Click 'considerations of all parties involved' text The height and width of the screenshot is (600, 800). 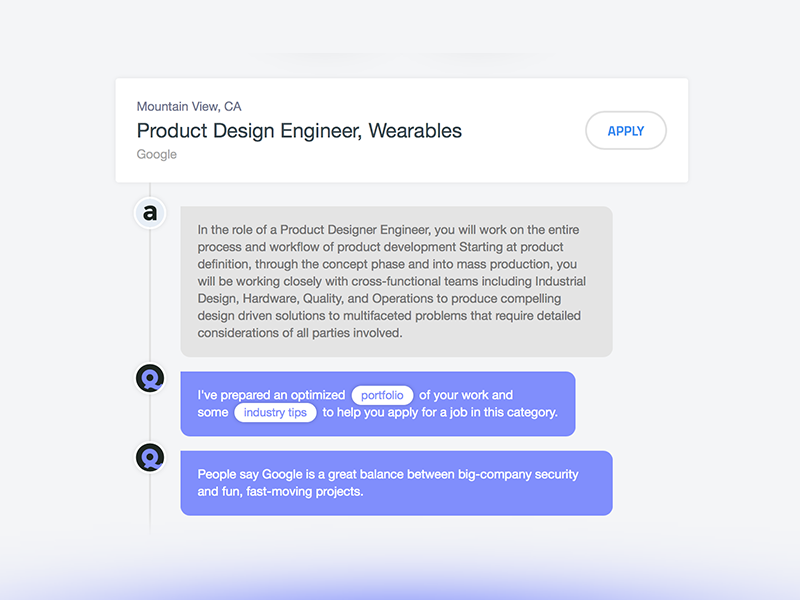(x=299, y=333)
